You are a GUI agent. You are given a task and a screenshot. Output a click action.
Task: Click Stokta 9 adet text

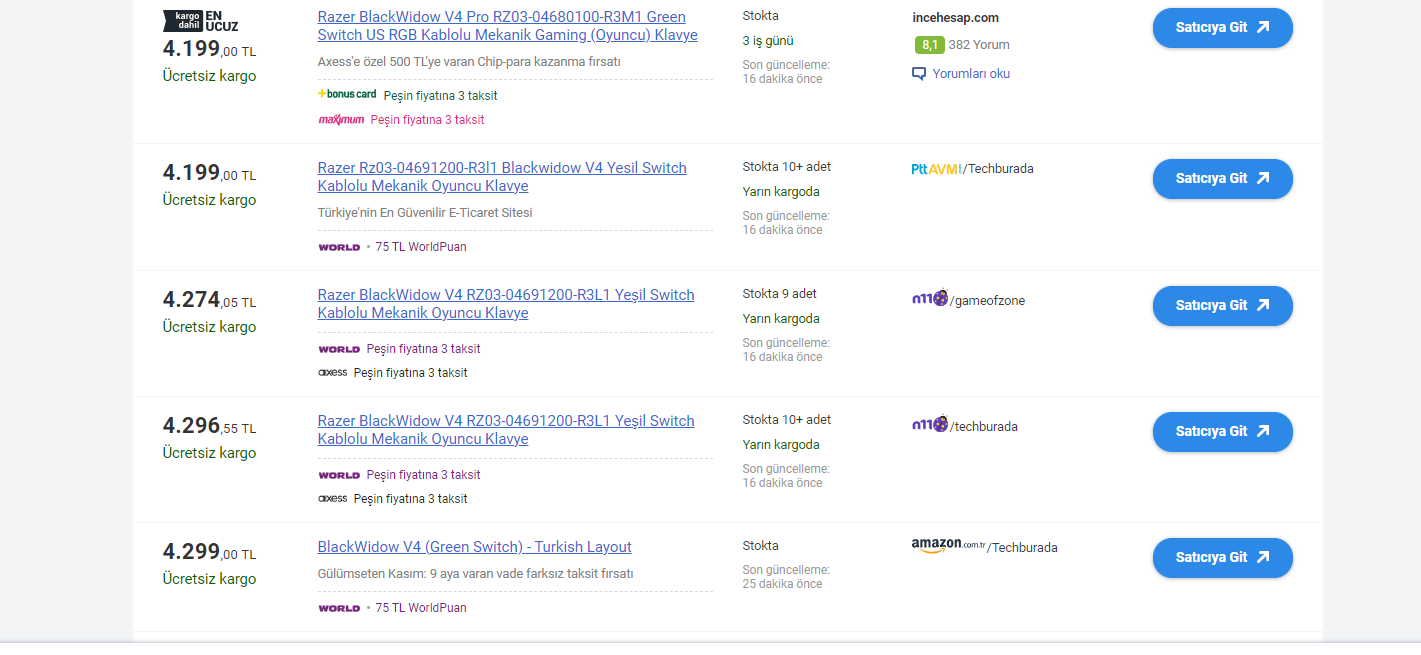coord(780,294)
